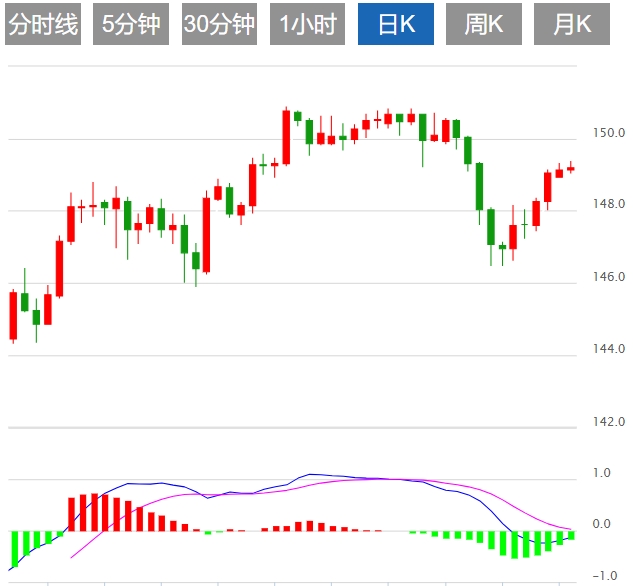
Task: Open the 30分钟 chart tab
Action: coord(219,25)
